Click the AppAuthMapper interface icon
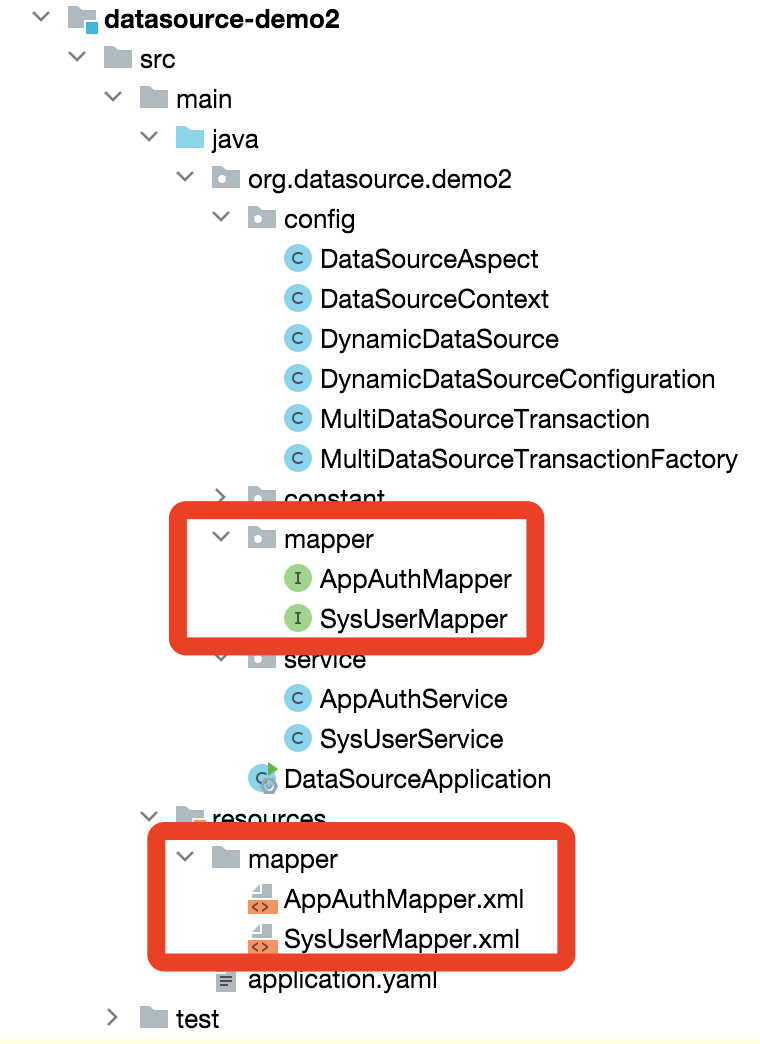 click(298, 579)
